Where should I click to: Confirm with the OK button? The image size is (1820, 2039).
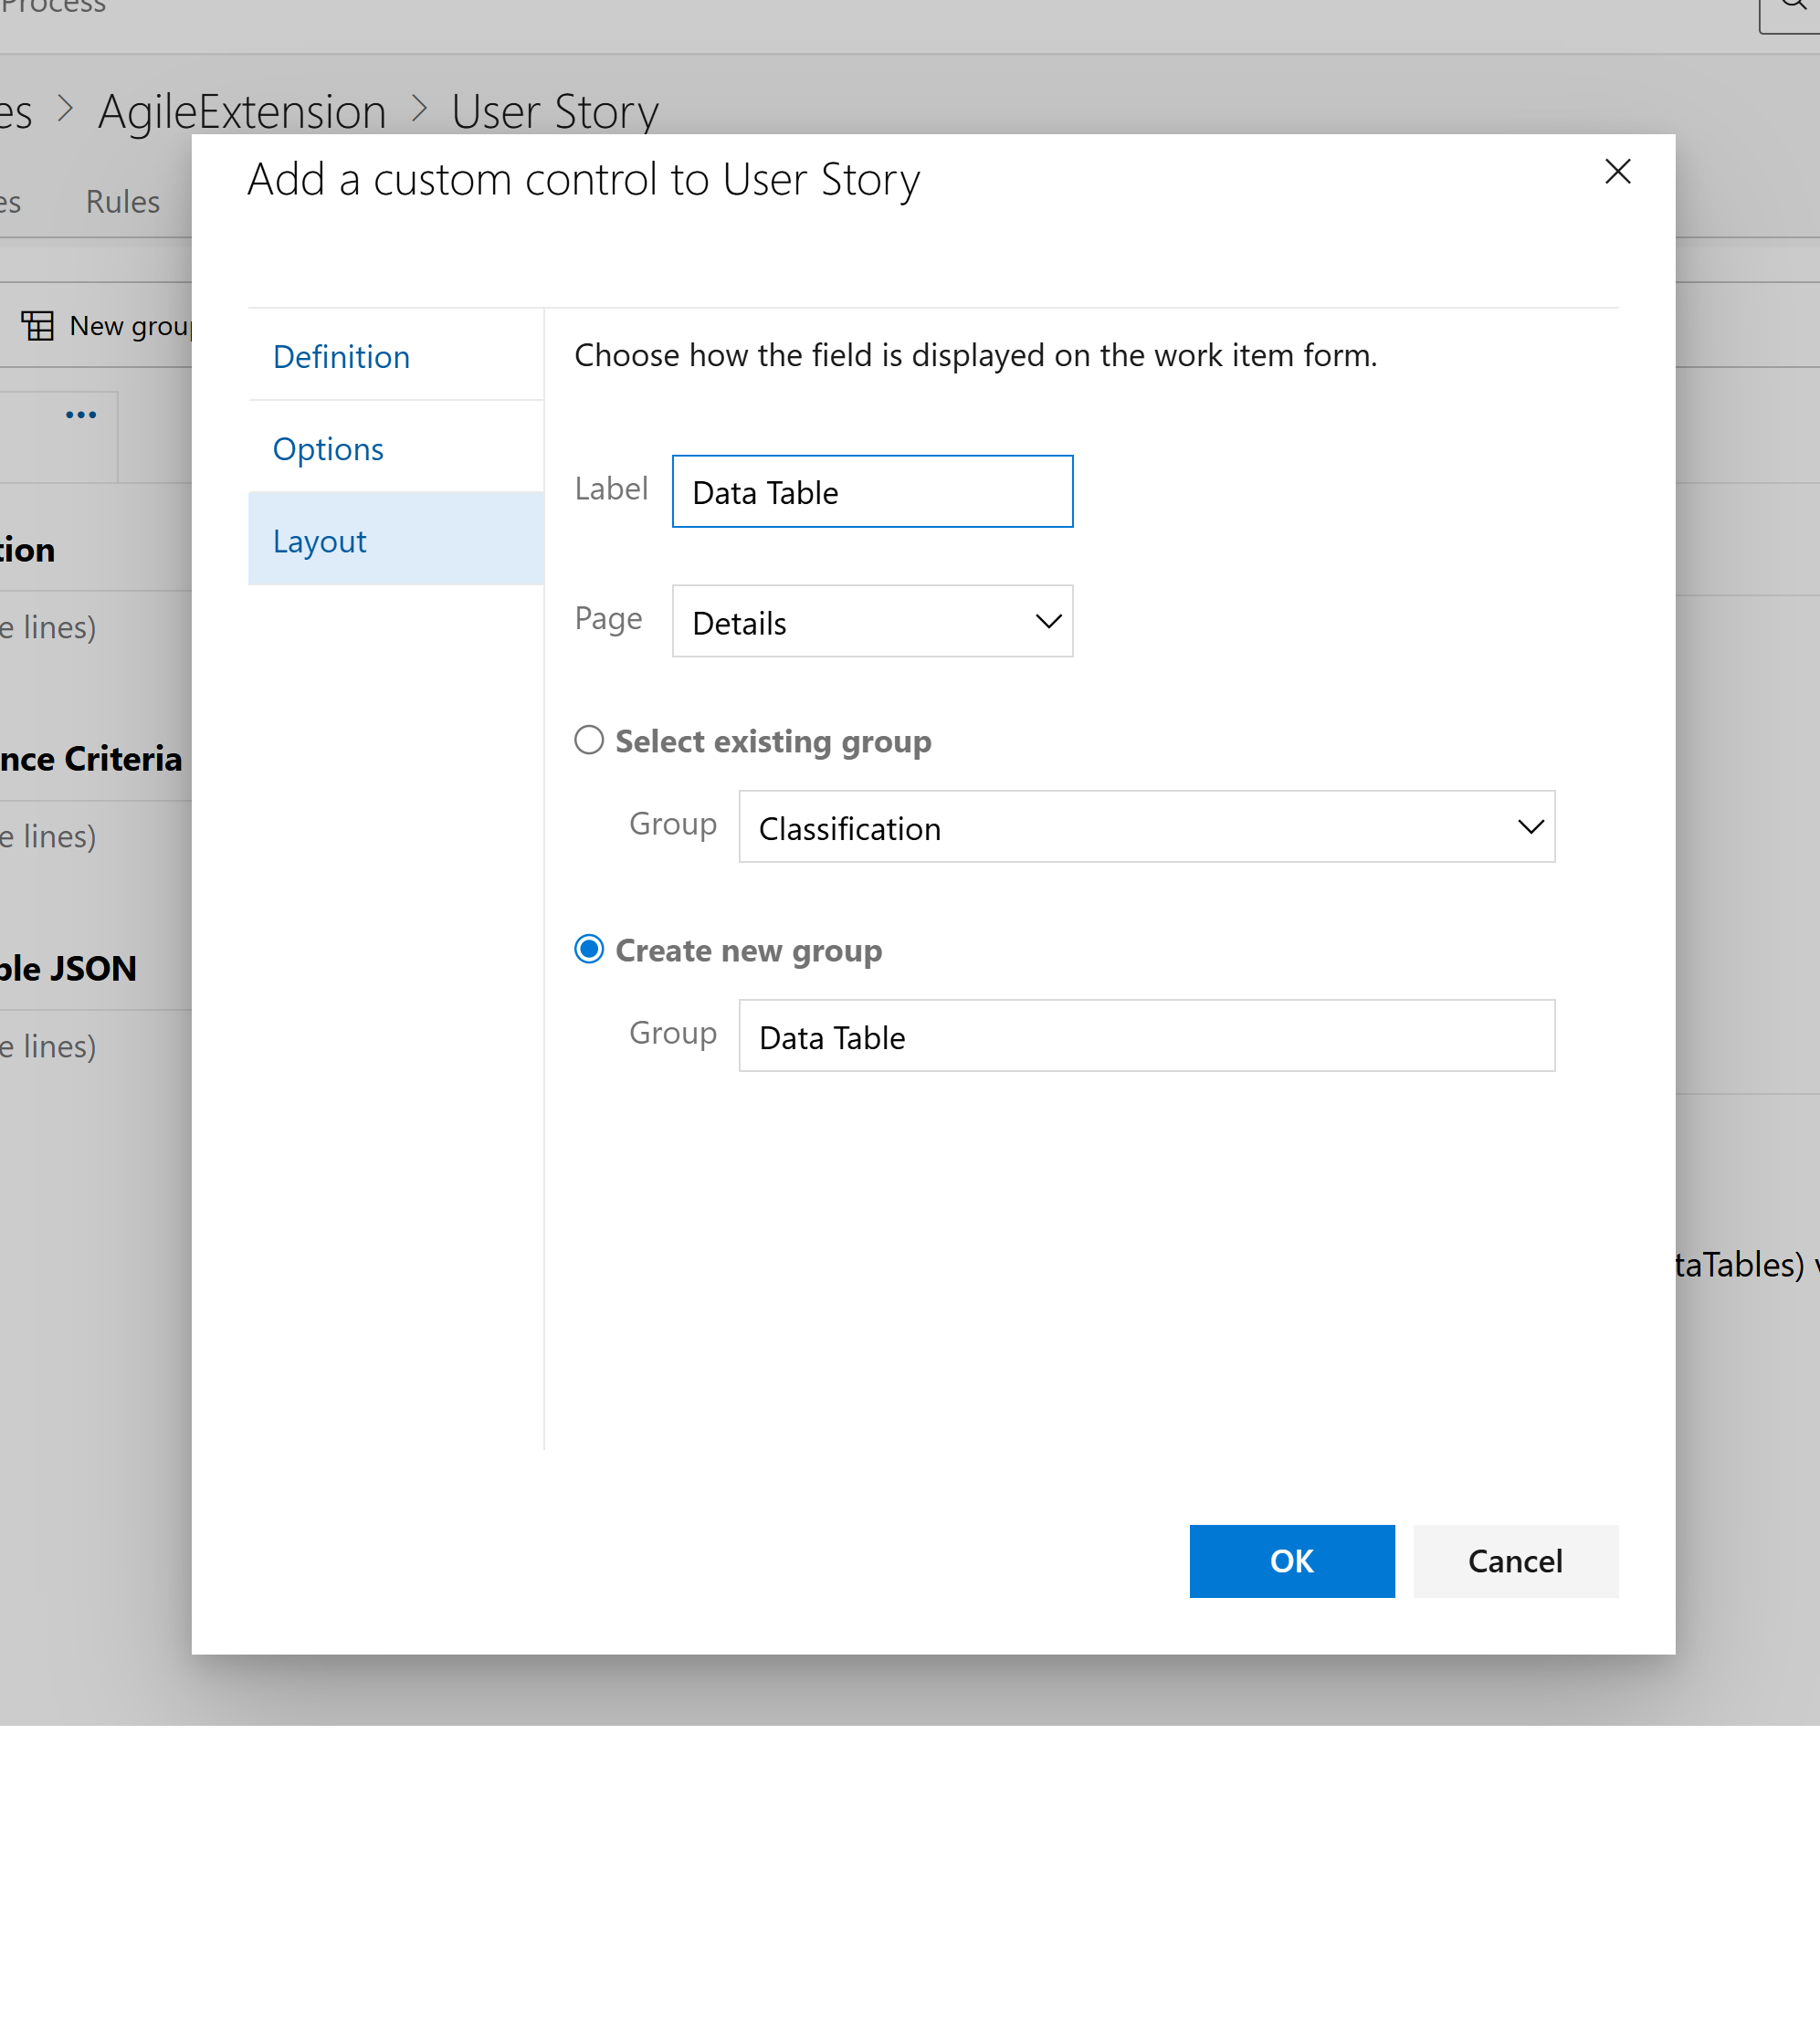(x=1291, y=1561)
